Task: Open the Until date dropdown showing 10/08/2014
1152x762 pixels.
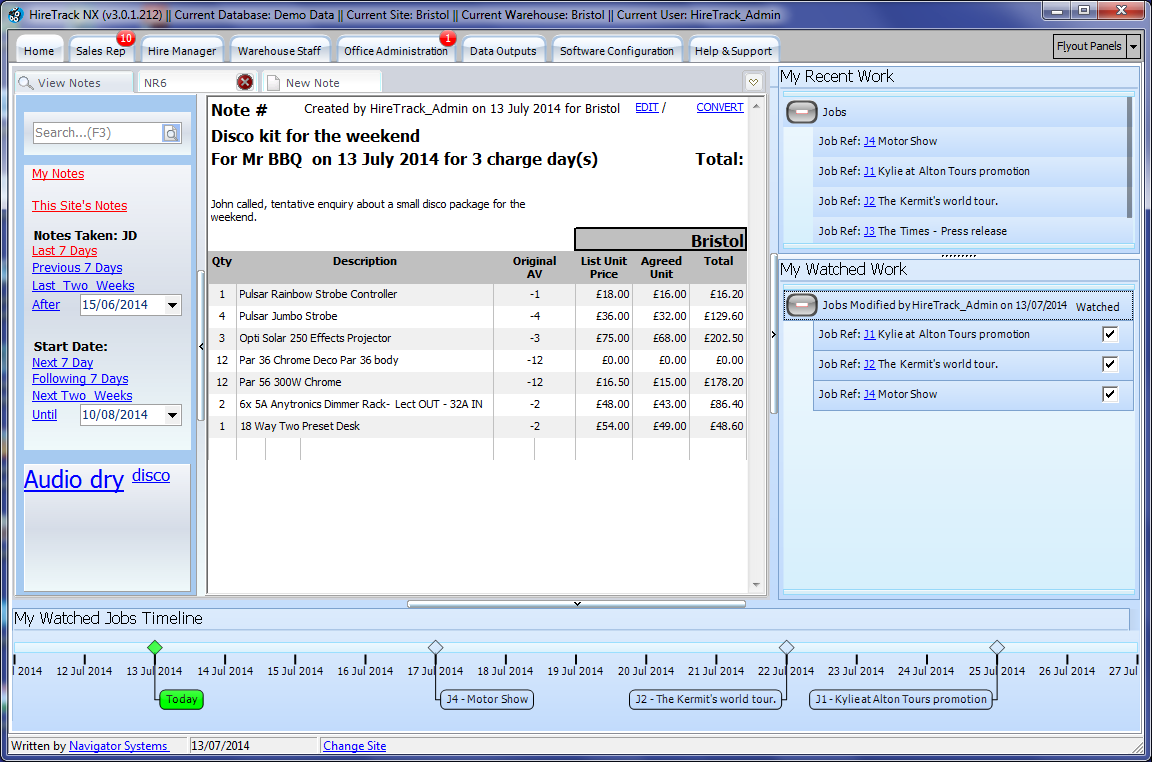Action: coord(172,415)
